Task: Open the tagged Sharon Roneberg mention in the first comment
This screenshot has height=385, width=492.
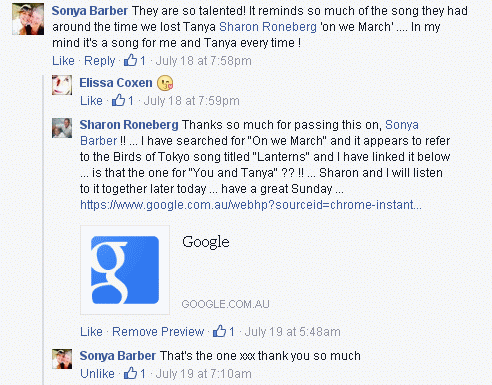Action: click(x=268, y=27)
